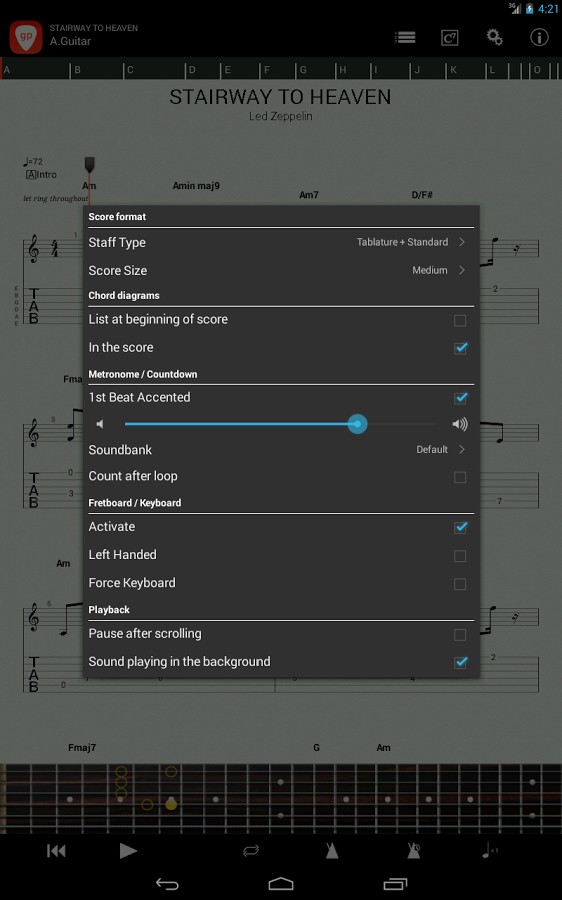This screenshot has width=562, height=900.
Task: Rewind to beginning of song
Action: coord(56,851)
